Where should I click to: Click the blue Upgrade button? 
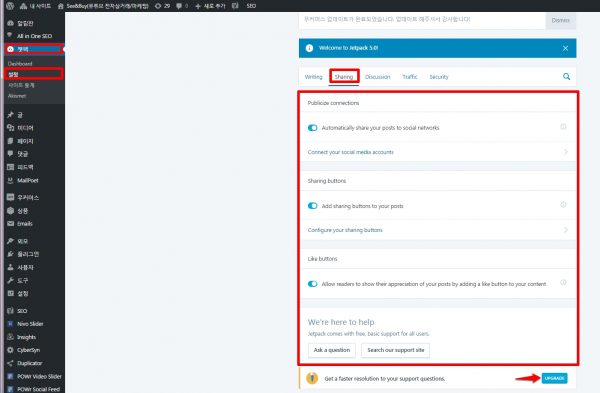[x=554, y=378]
